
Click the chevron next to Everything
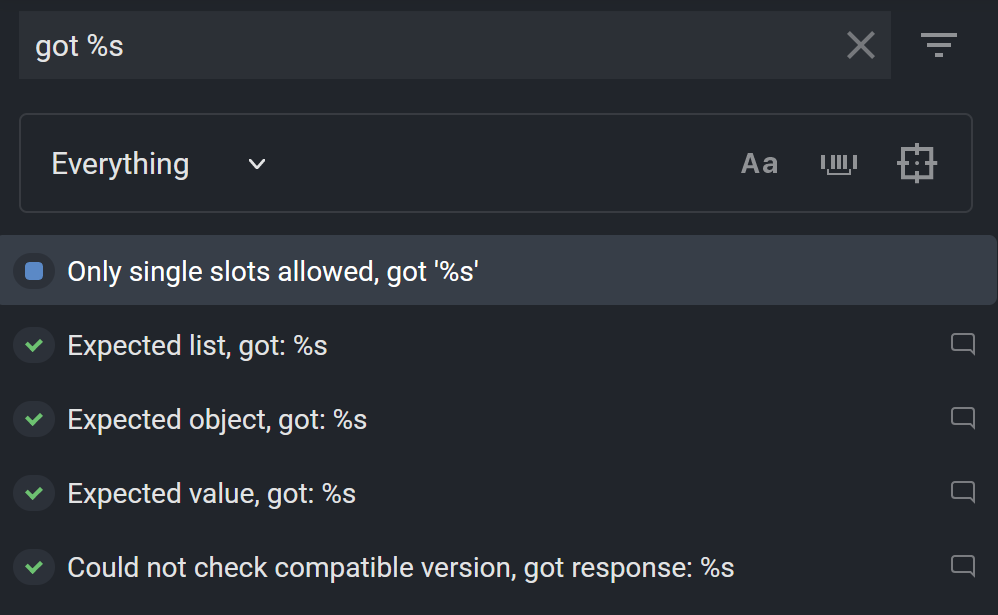point(257,164)
